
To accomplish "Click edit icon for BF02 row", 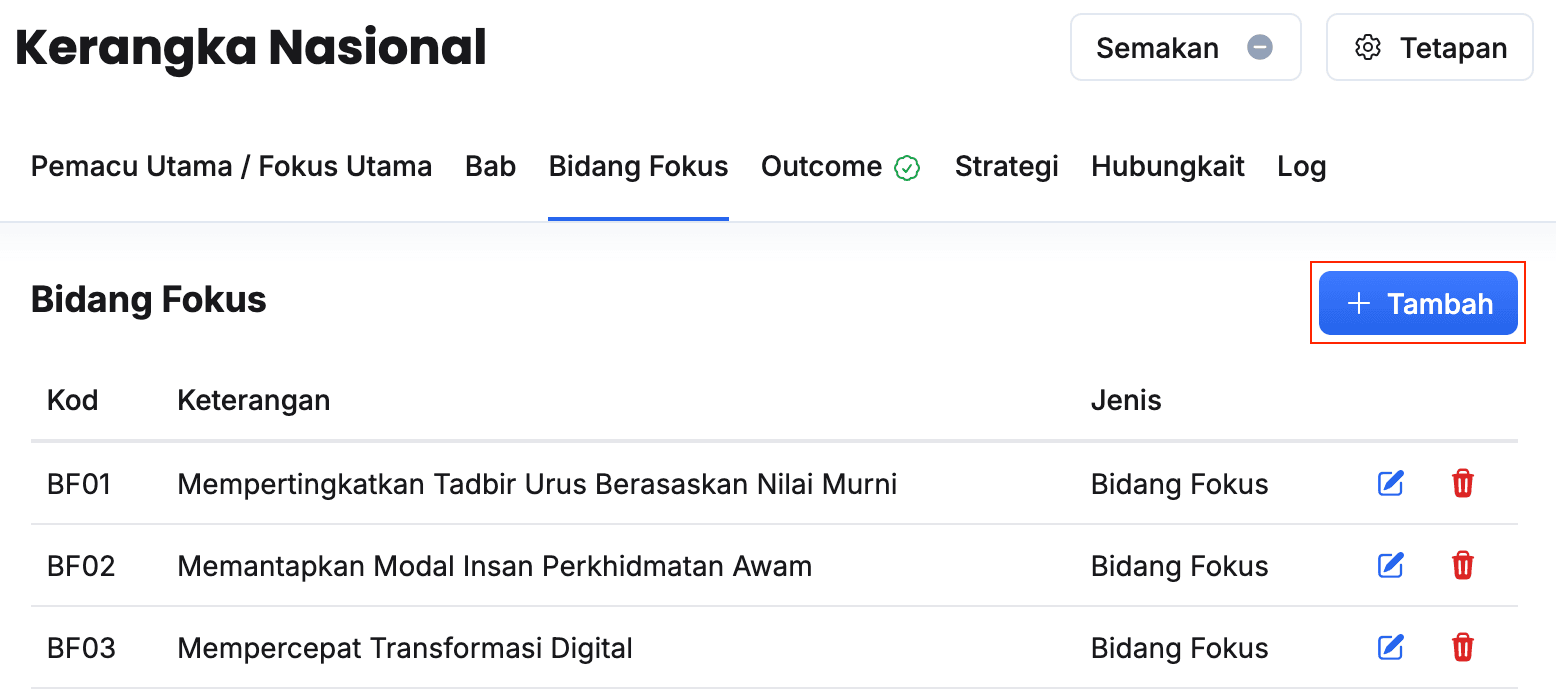I will [1391, 566].
